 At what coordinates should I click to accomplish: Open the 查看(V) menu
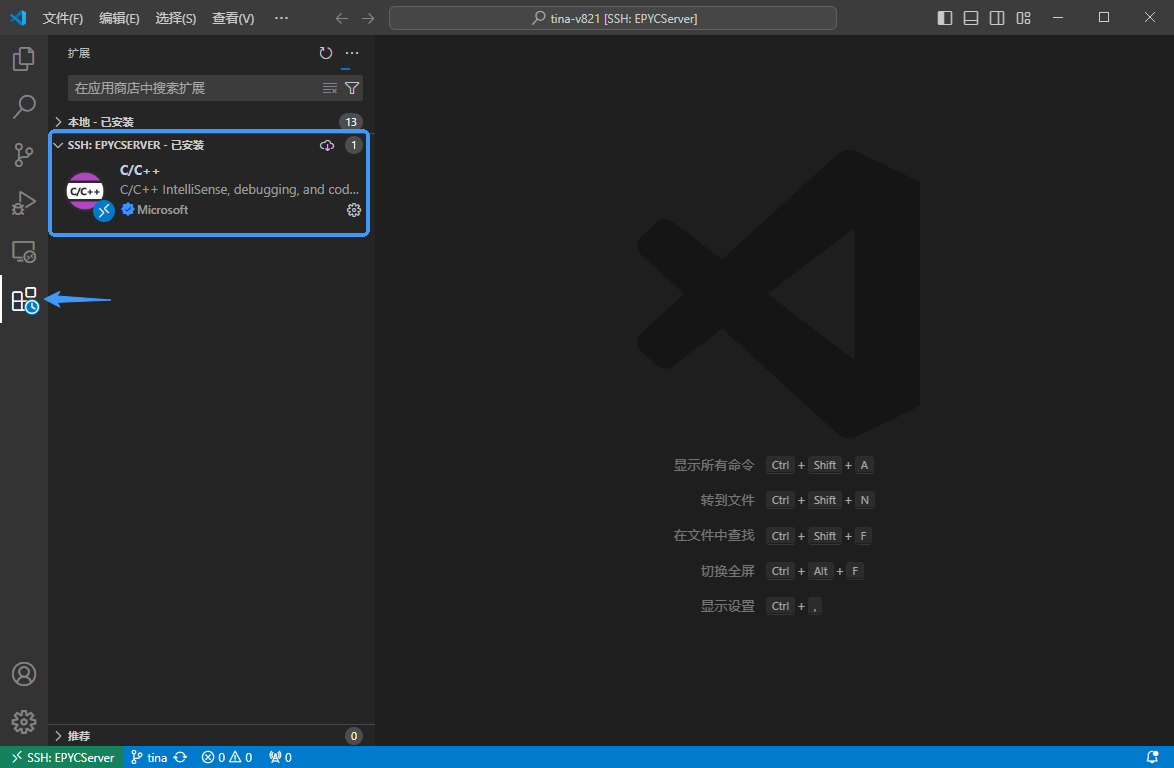(x=233, y=18)
